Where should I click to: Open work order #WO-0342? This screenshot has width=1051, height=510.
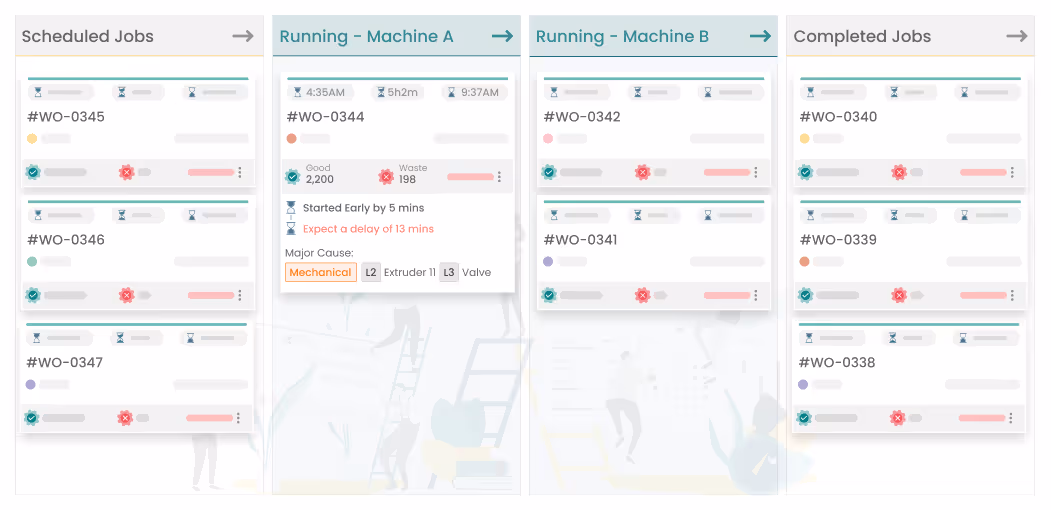point(582,117)
